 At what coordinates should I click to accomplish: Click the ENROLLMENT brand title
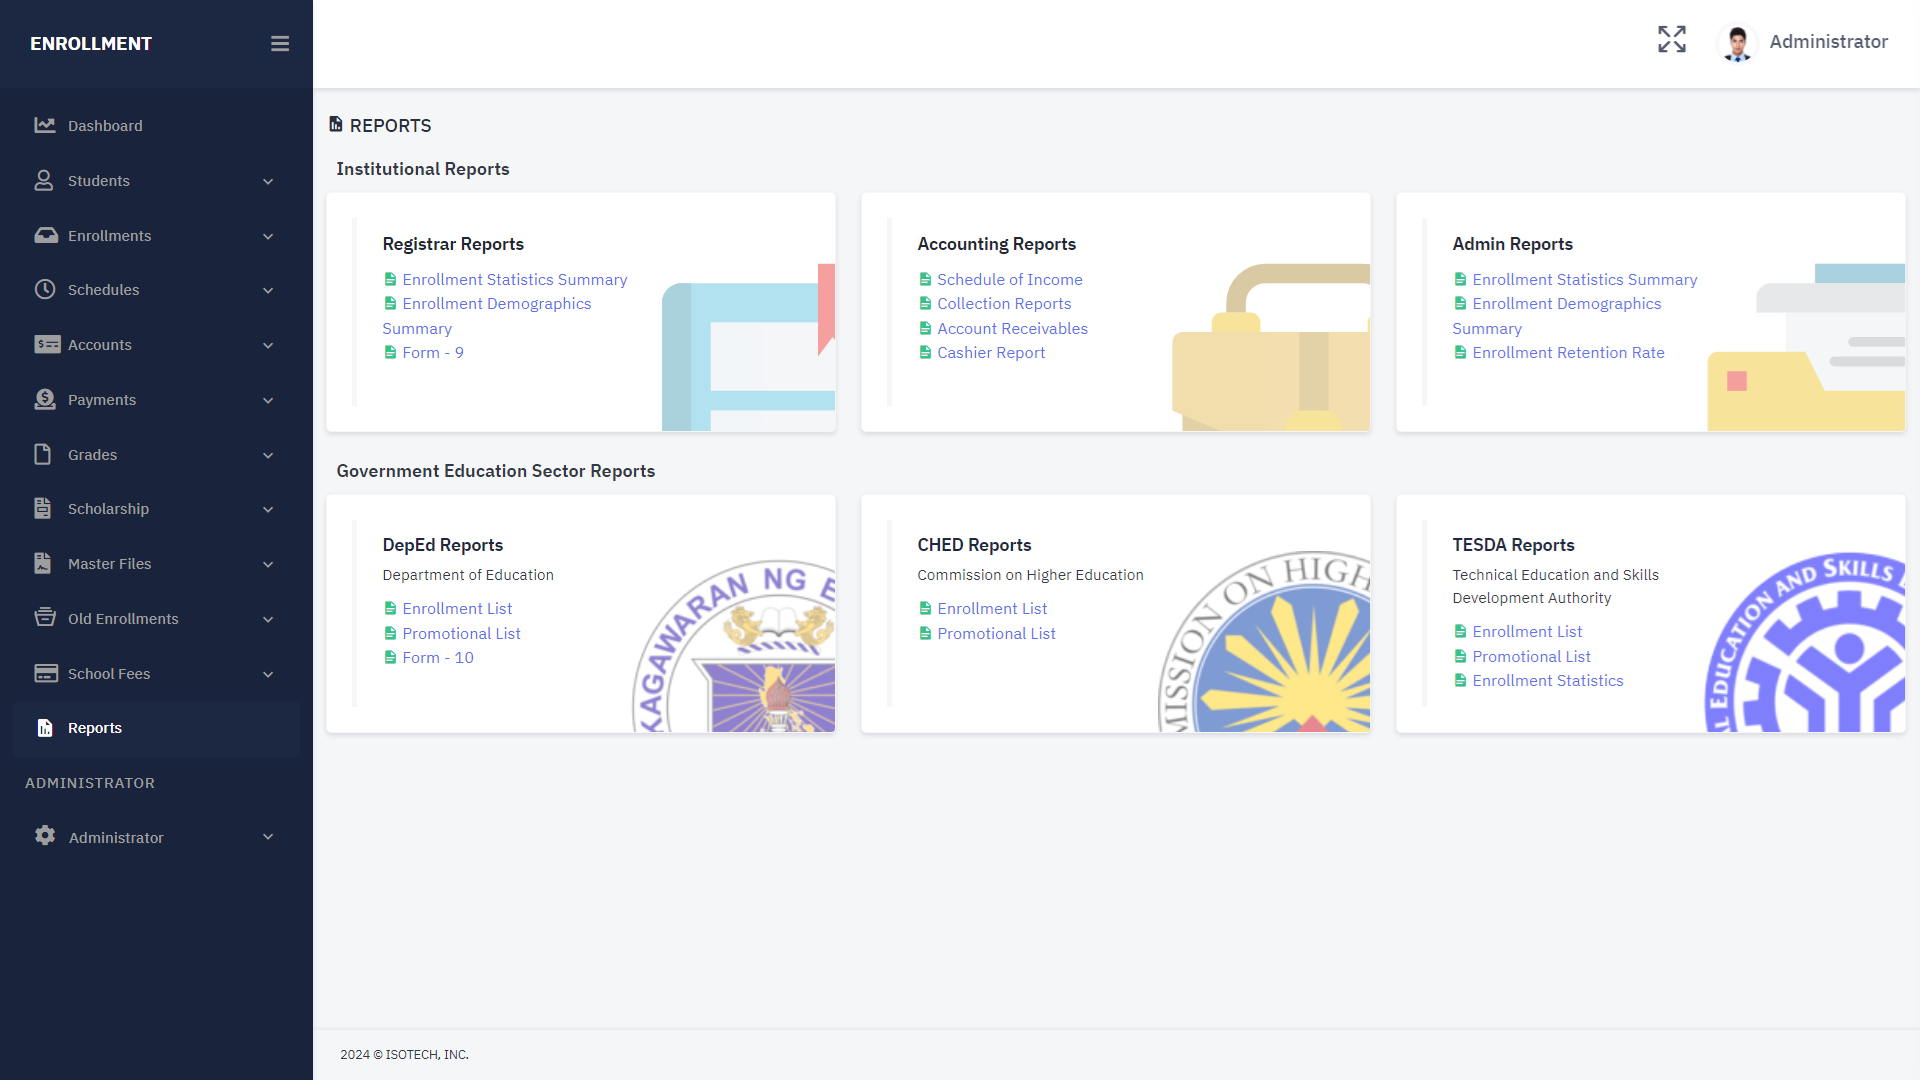coord(91,44)
